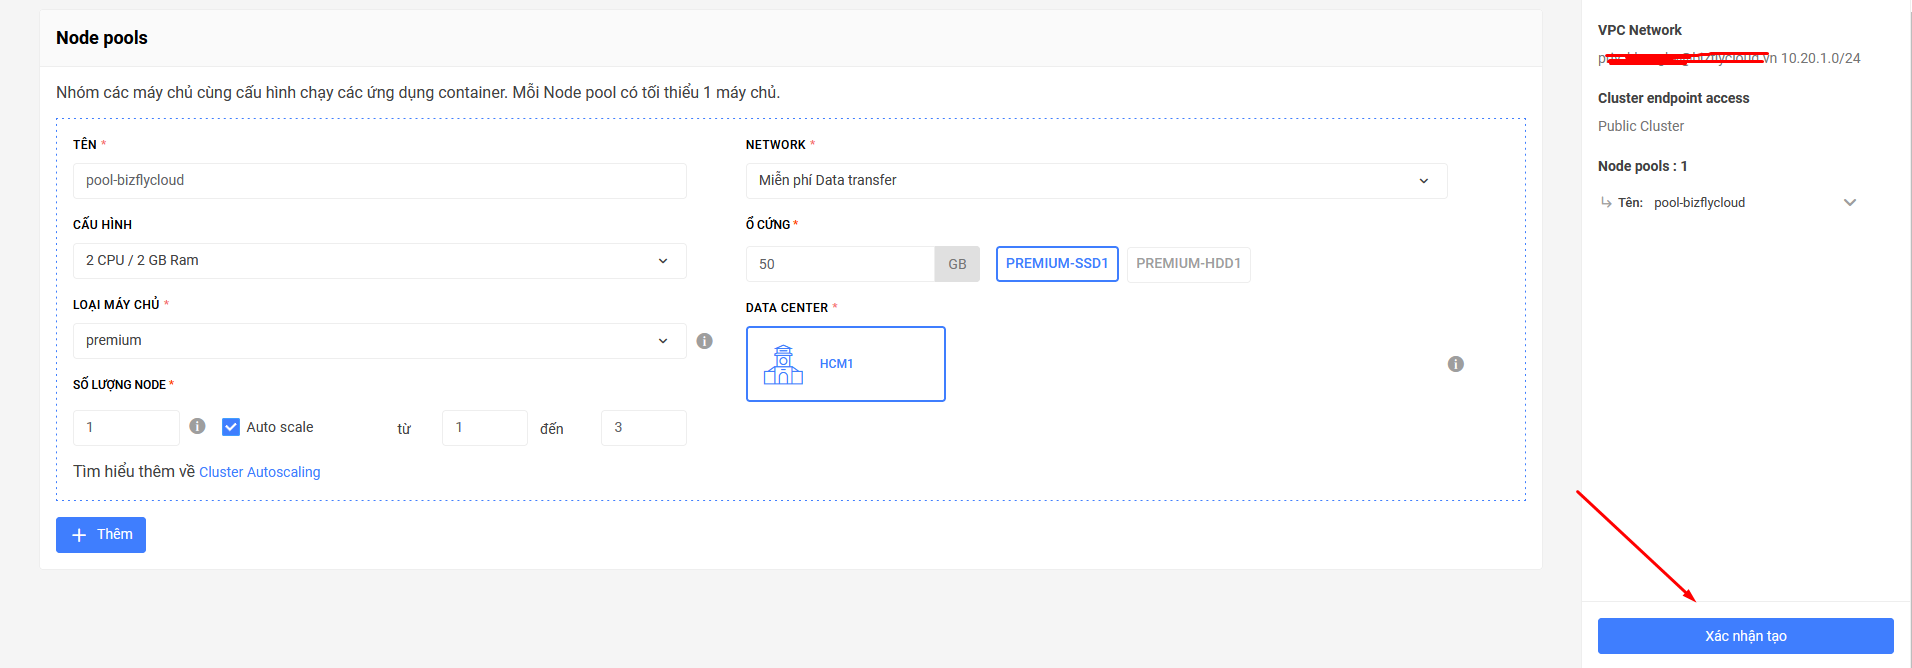Click the Số lượng node input field
This screenshot has width=1912, height=668.
pyautogui.click(x=126, y=428)
